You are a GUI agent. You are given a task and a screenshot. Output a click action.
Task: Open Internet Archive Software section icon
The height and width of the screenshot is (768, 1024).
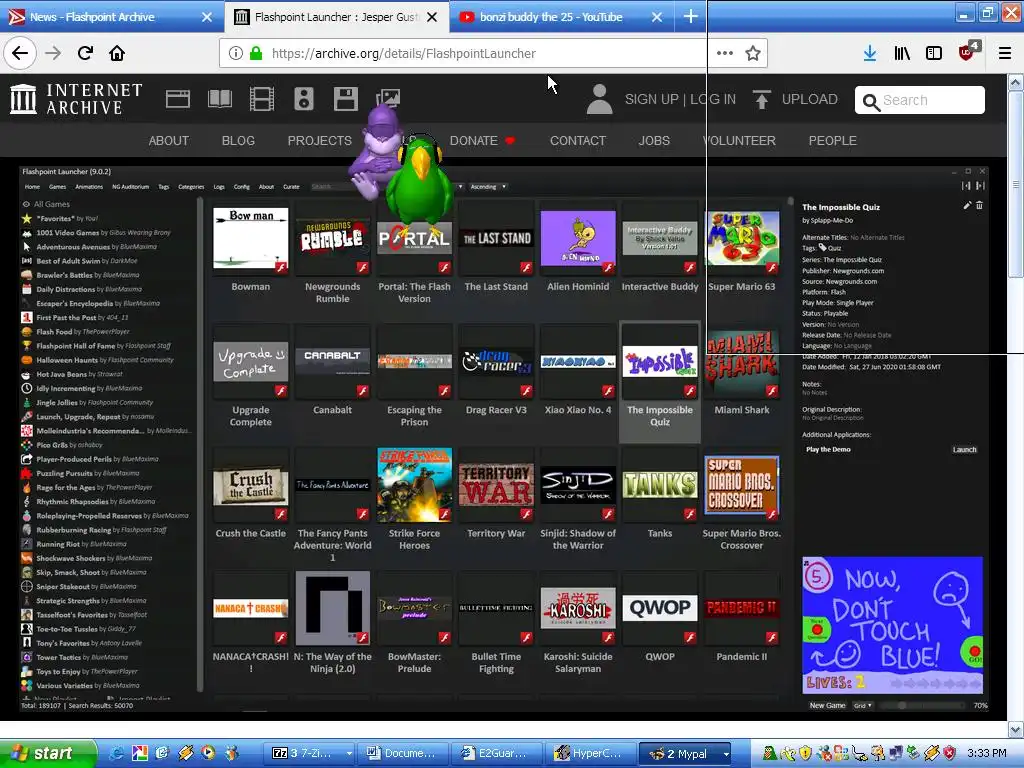345,99
